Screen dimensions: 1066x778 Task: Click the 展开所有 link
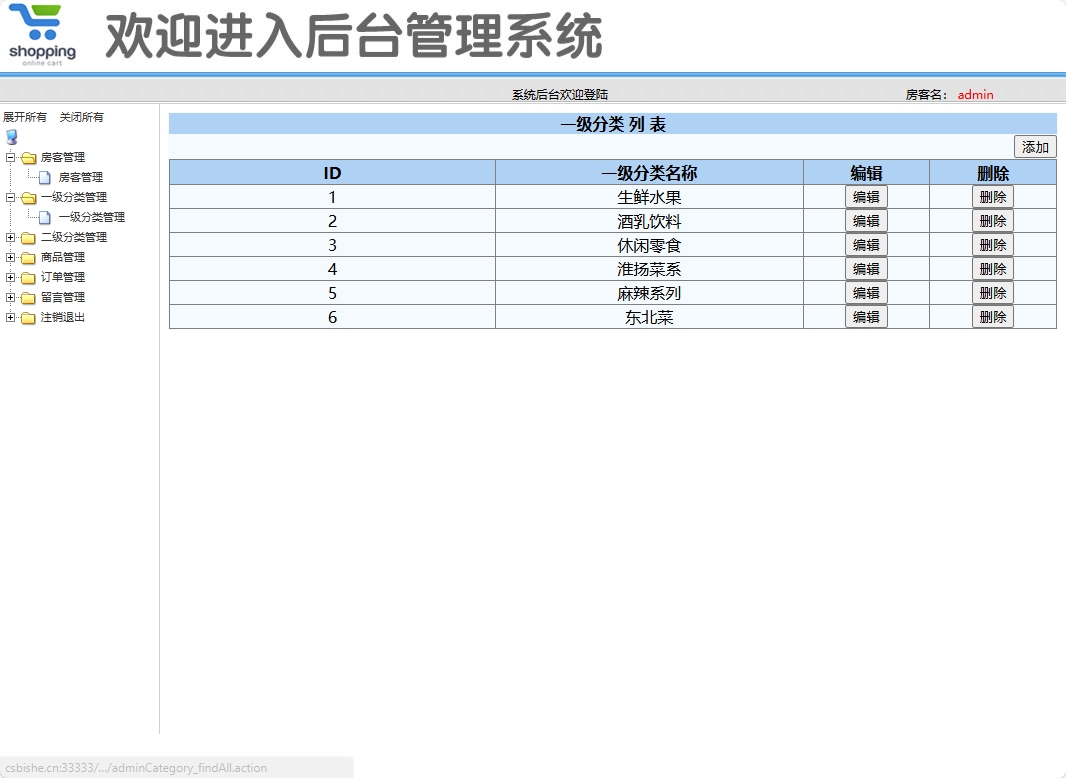coord(25,117)
